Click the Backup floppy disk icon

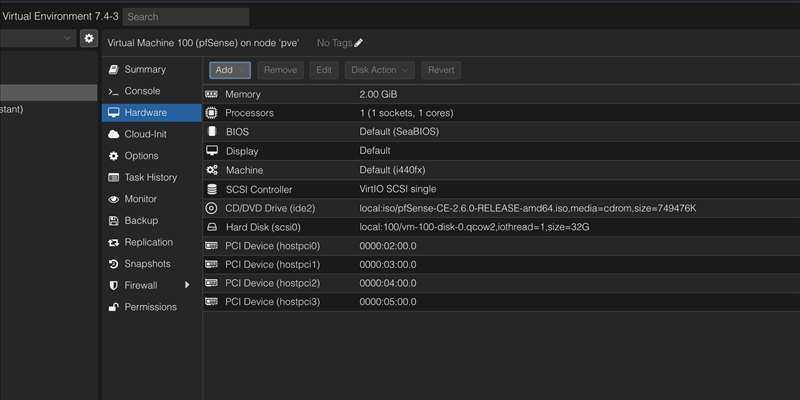coord(113,221)
